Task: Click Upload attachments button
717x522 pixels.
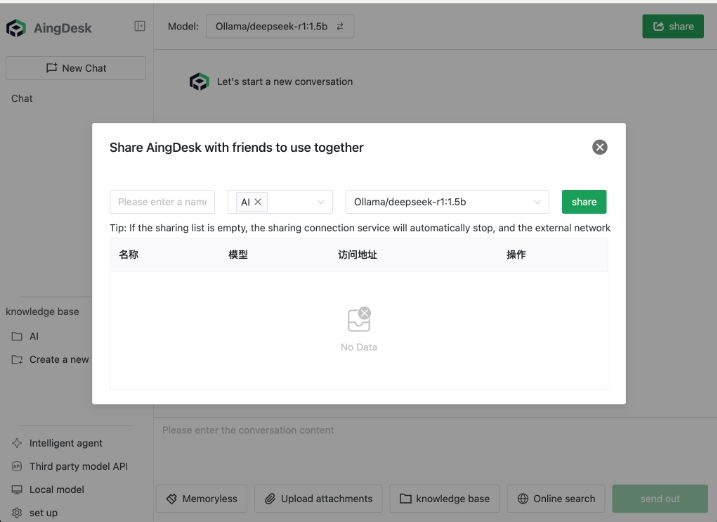Action: point(318,498)
